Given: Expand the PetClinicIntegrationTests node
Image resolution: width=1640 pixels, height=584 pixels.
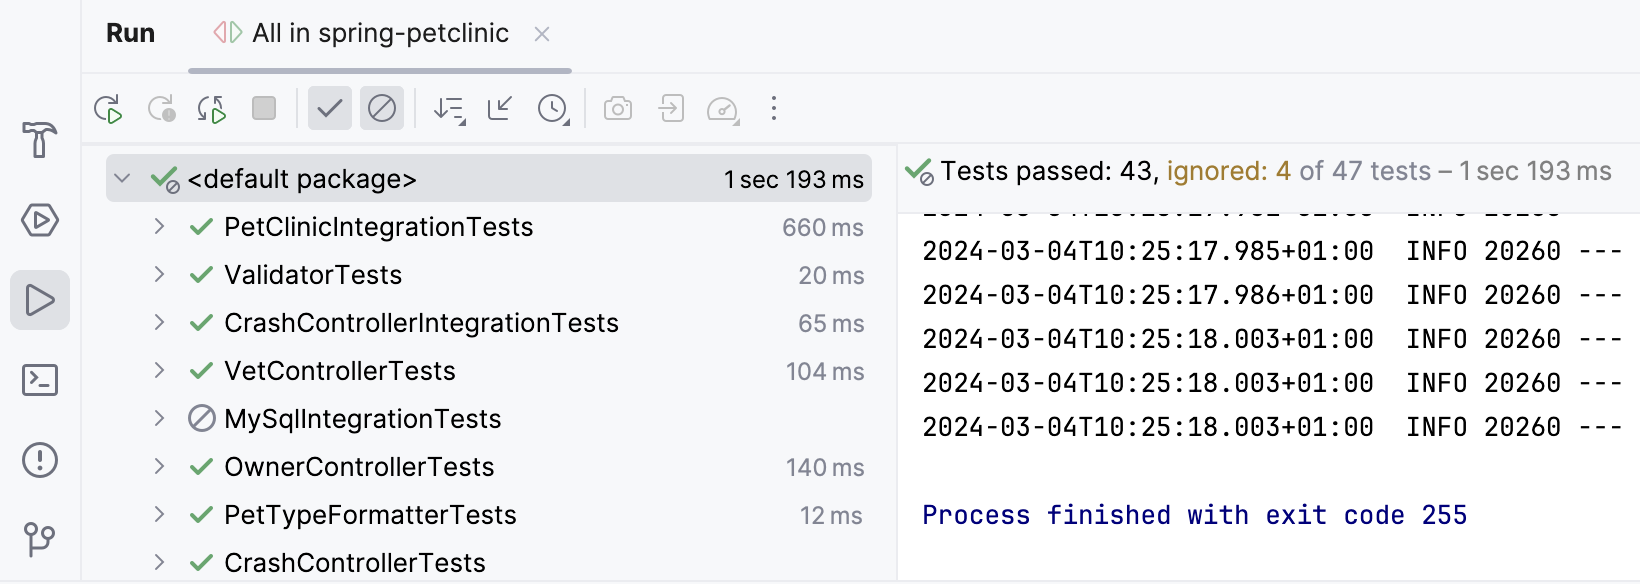Looking at the screenshot, I should point(159,227).
